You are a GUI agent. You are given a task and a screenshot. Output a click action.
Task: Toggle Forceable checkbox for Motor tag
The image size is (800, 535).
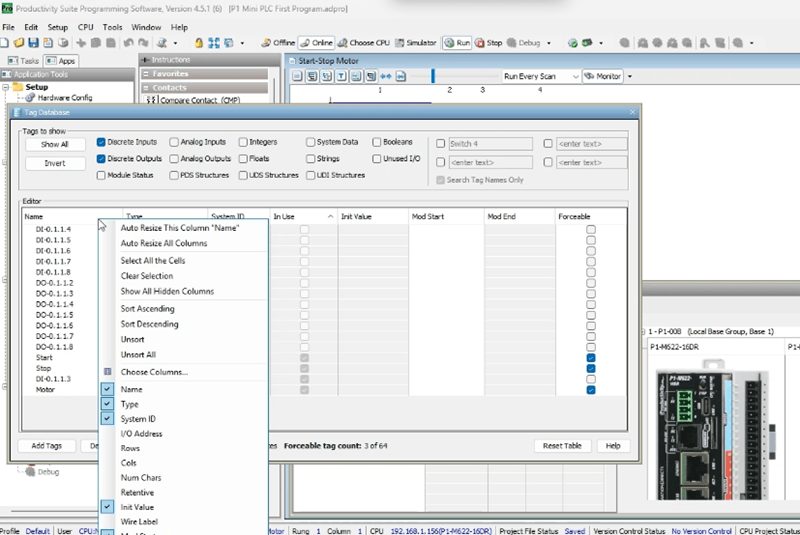[x=591, y=390]
